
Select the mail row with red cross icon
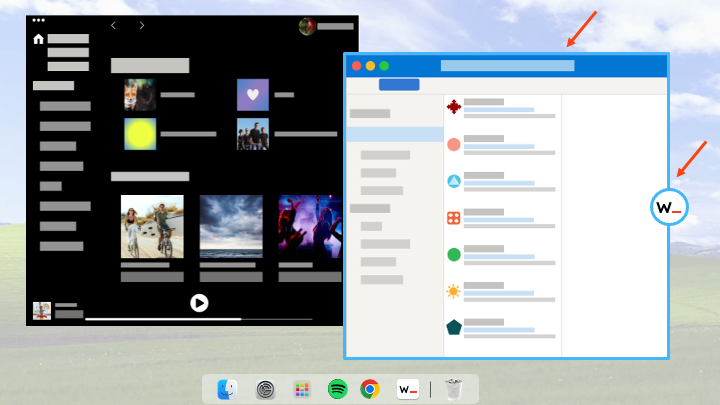[502, 108]
